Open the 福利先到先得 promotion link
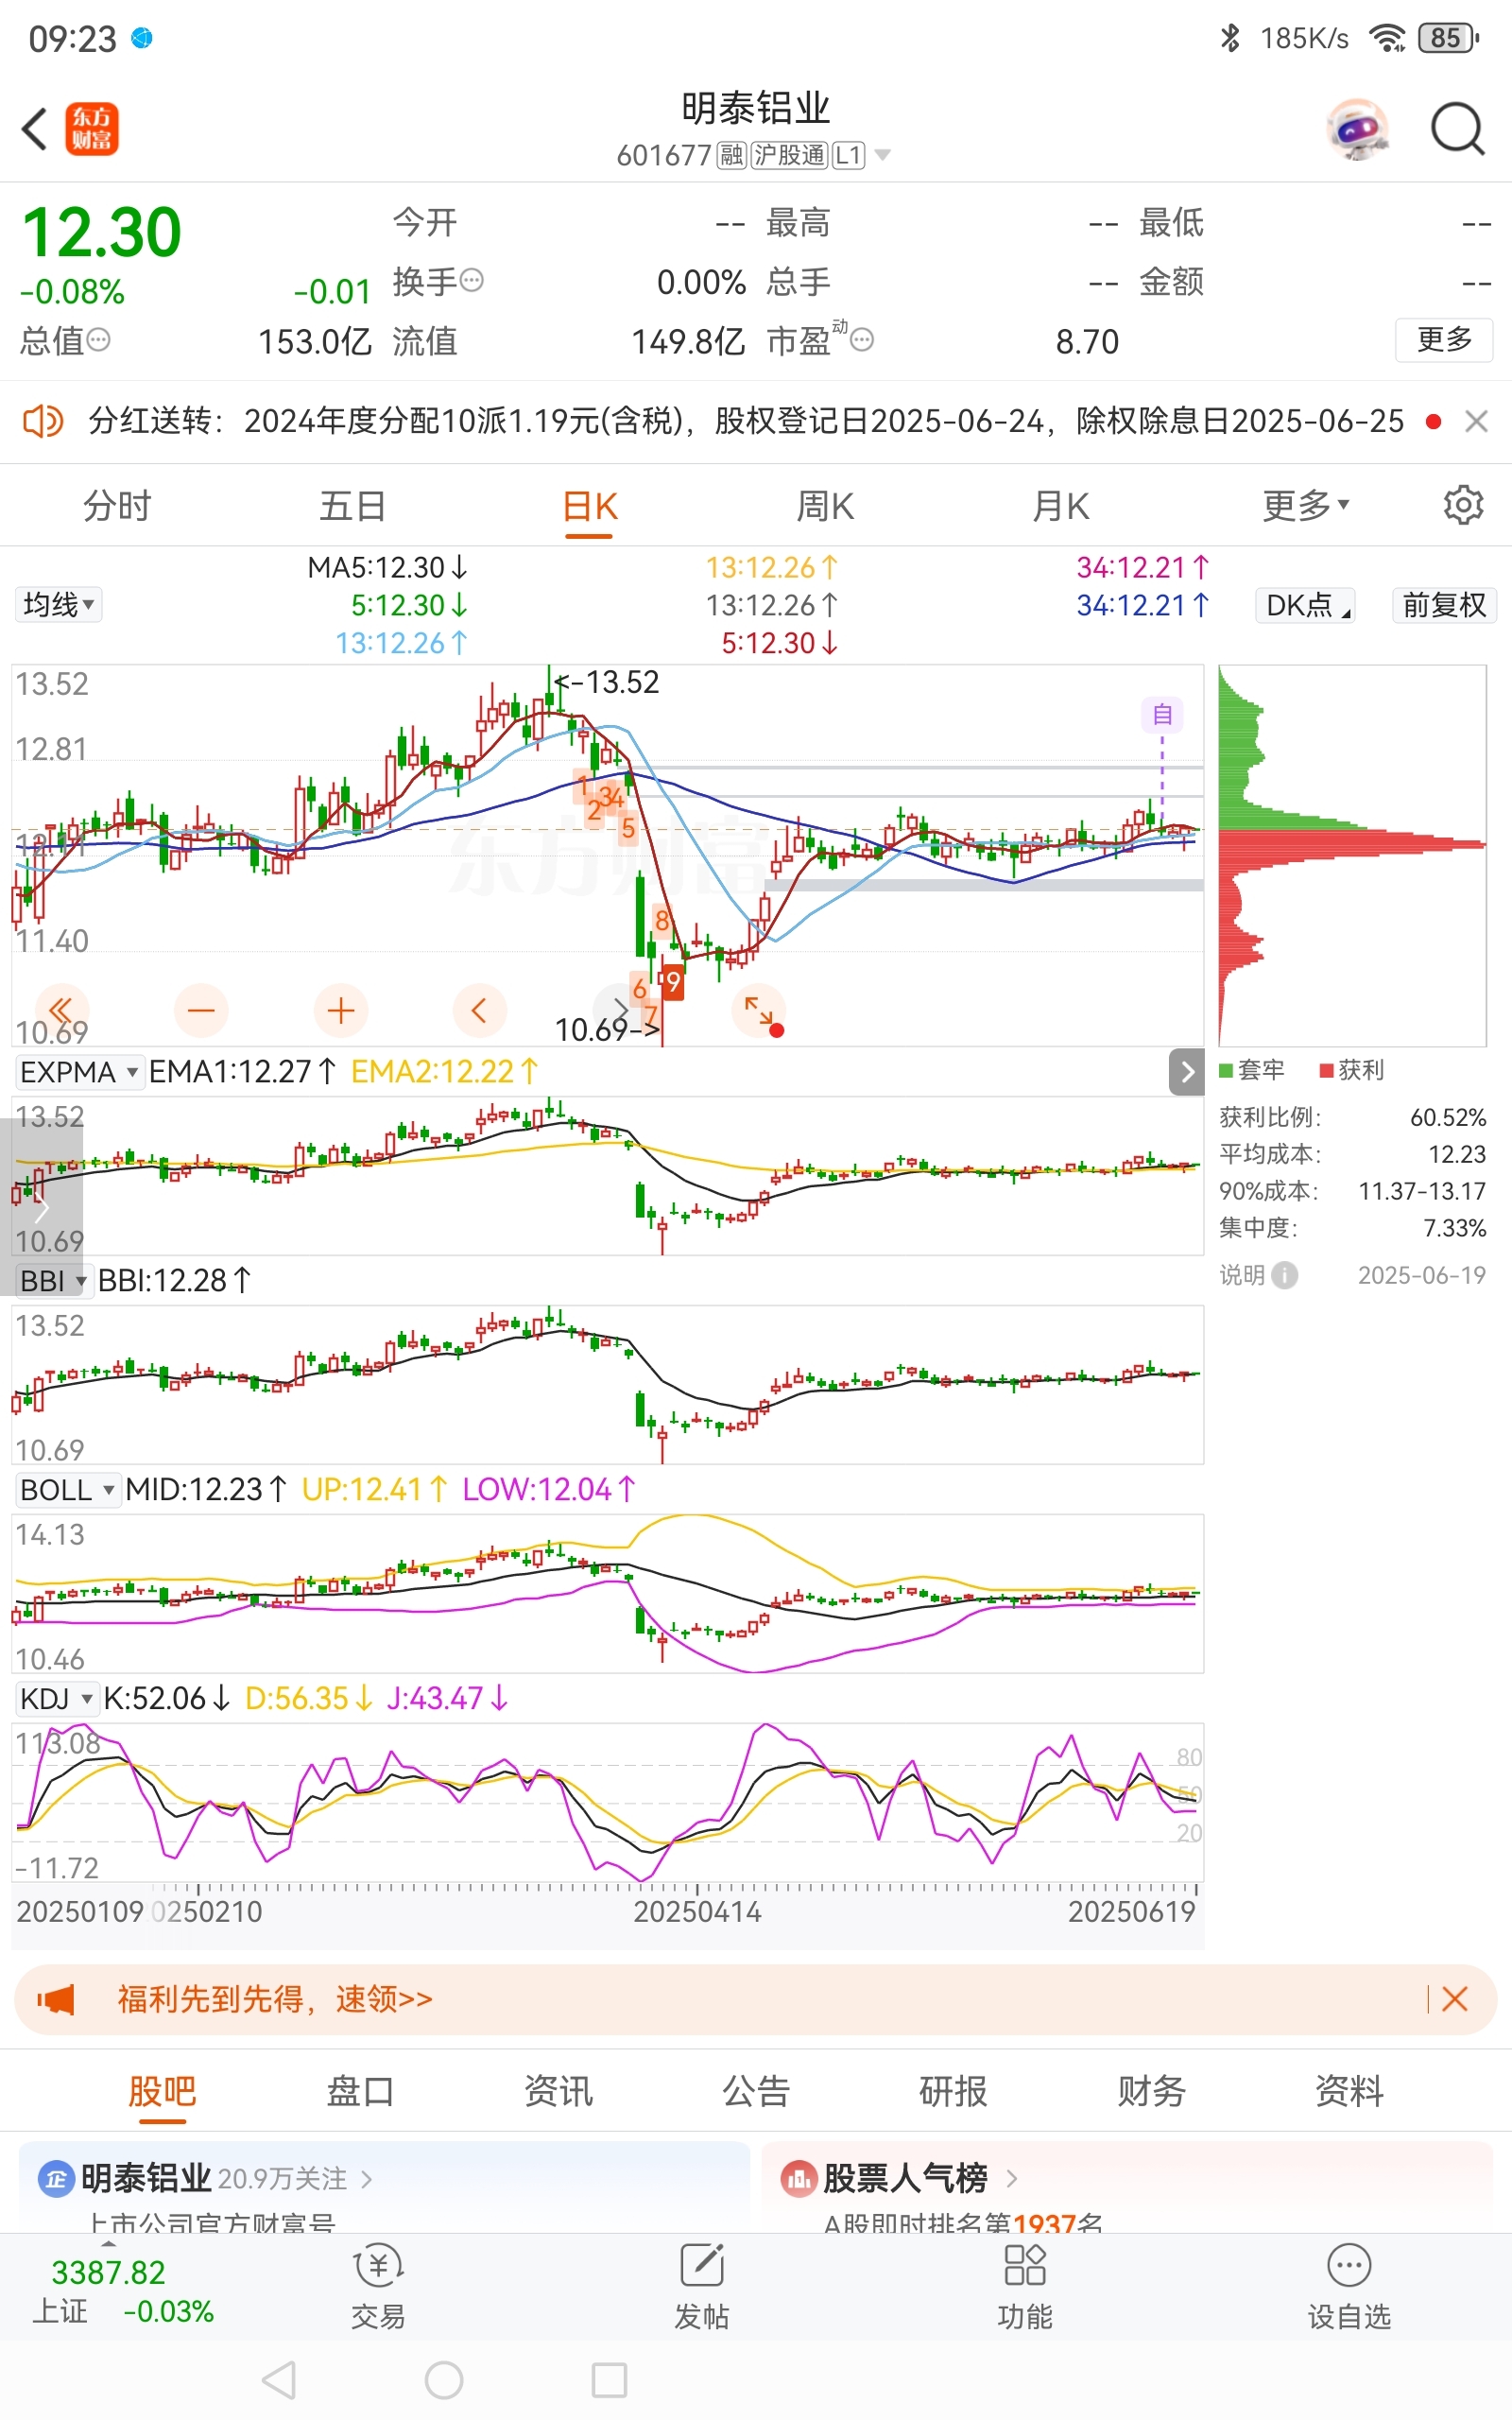Viewport: 1512px width, 2420px height. click(x=275, y=1999)
